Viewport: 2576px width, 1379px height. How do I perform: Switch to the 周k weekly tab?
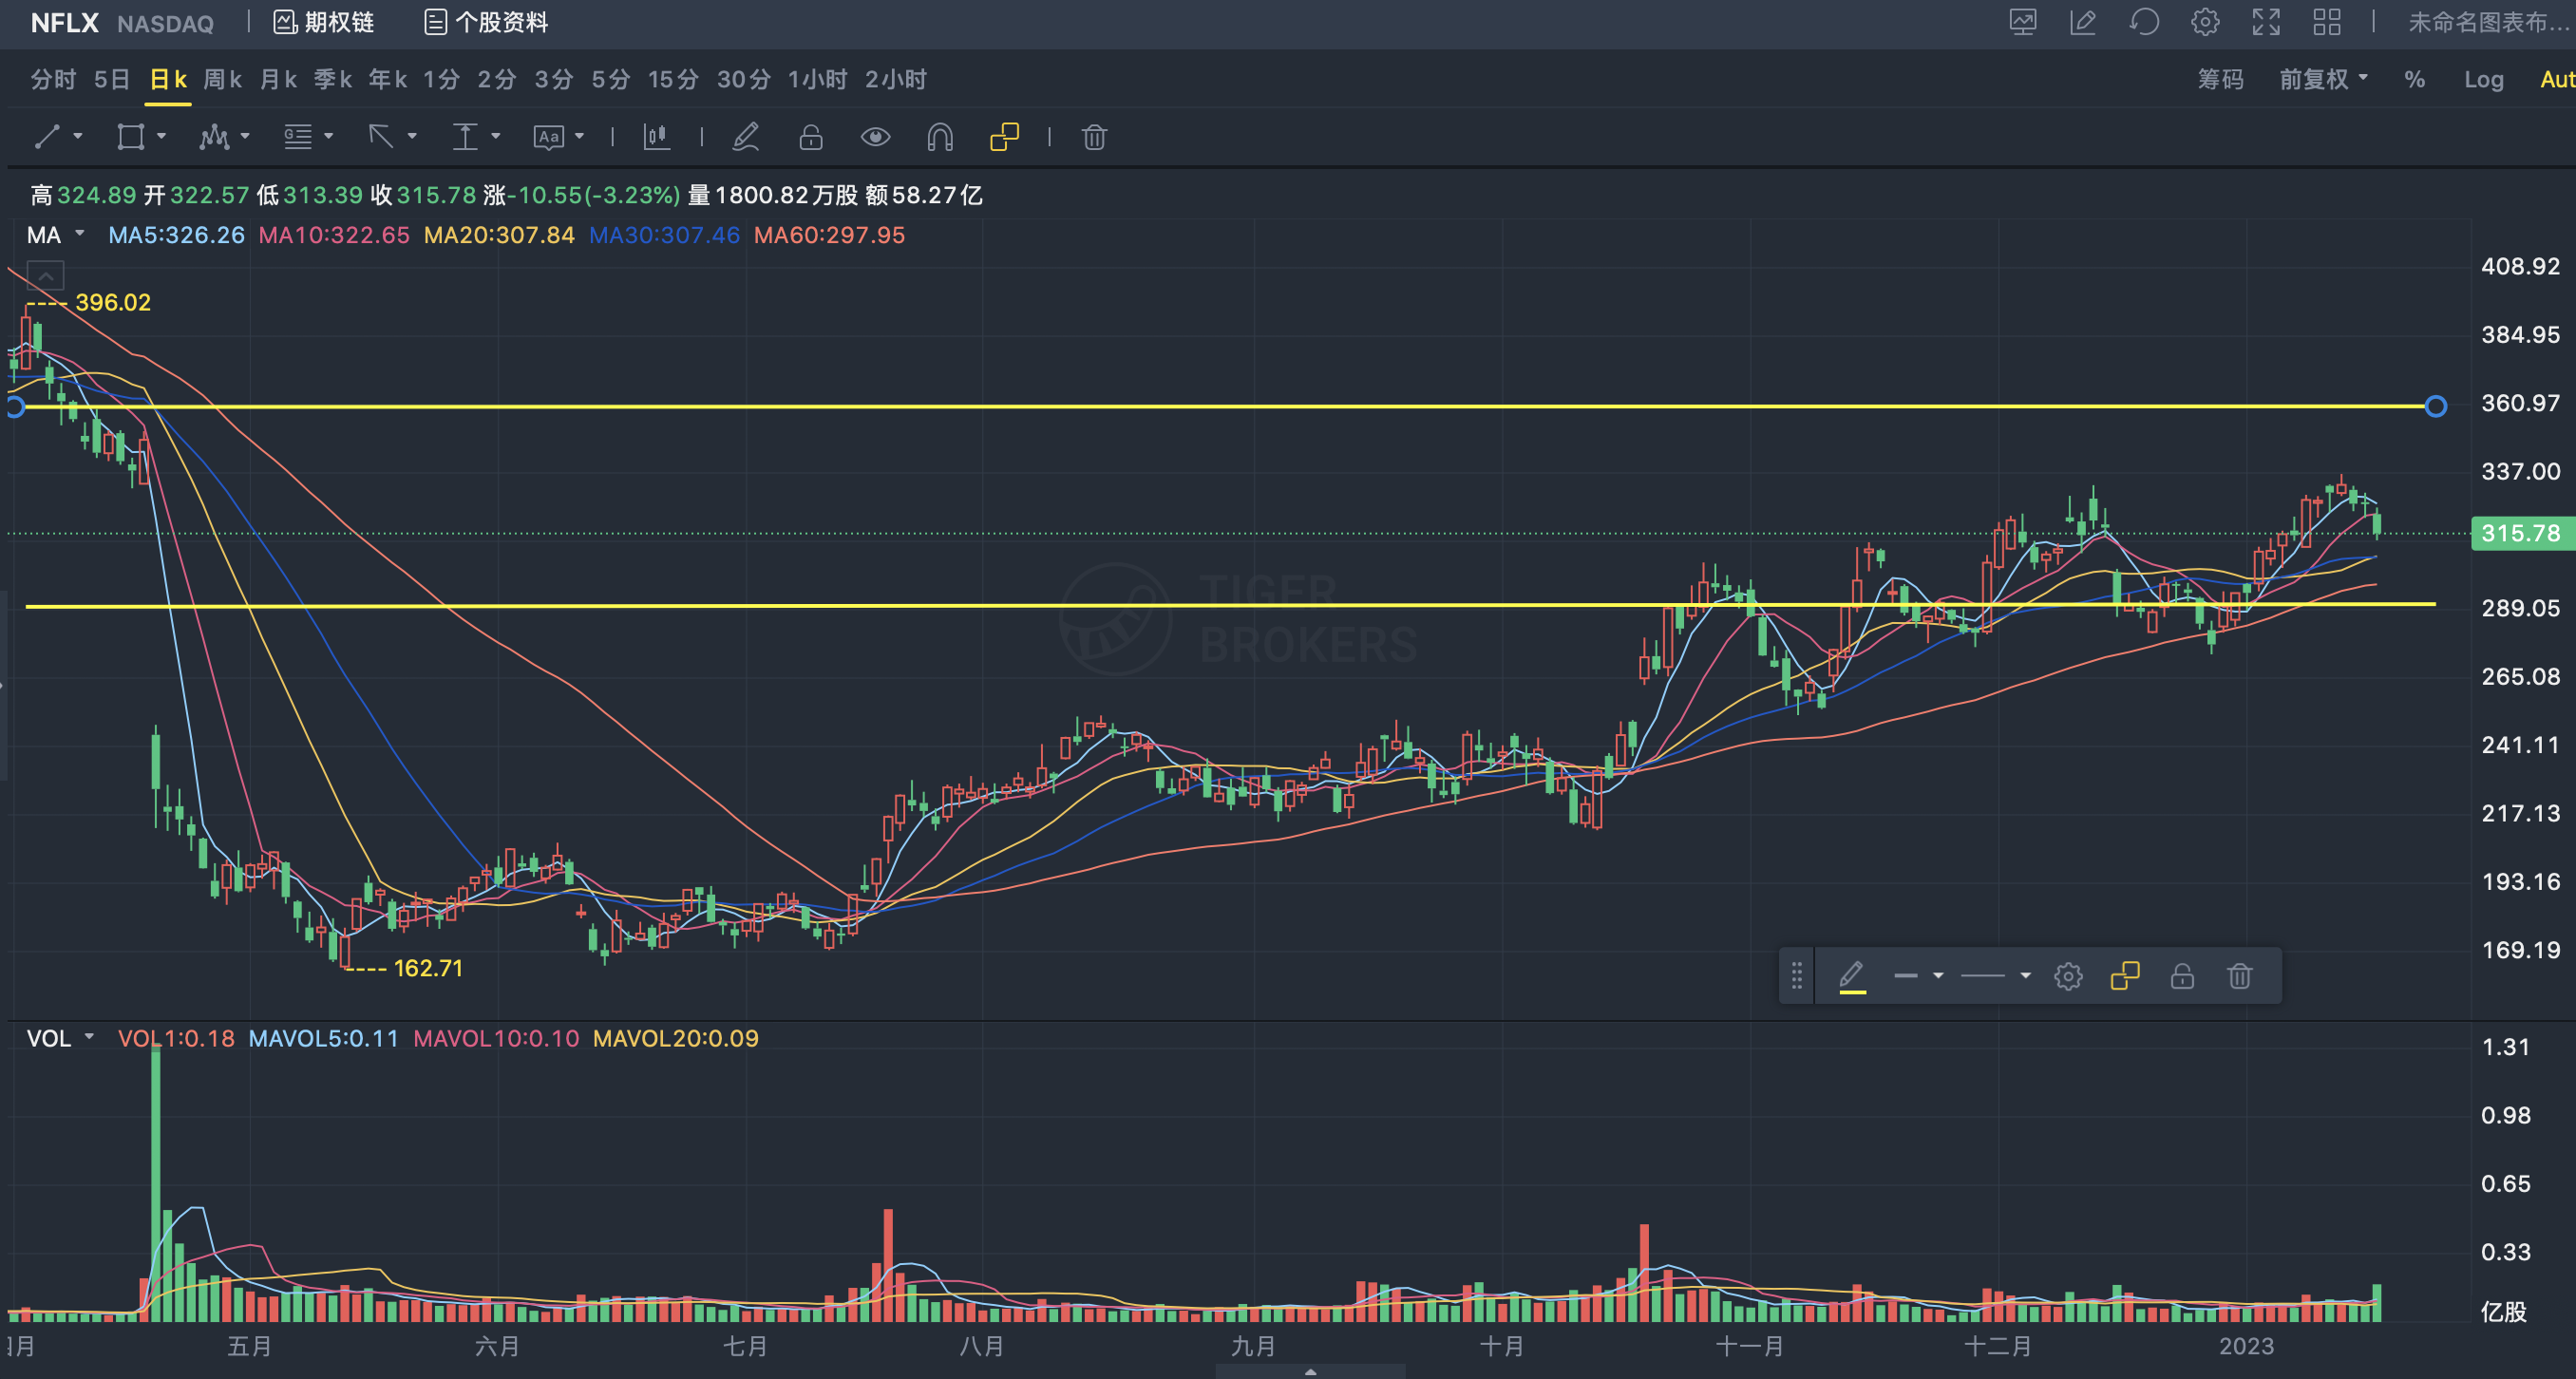[222, 79]
